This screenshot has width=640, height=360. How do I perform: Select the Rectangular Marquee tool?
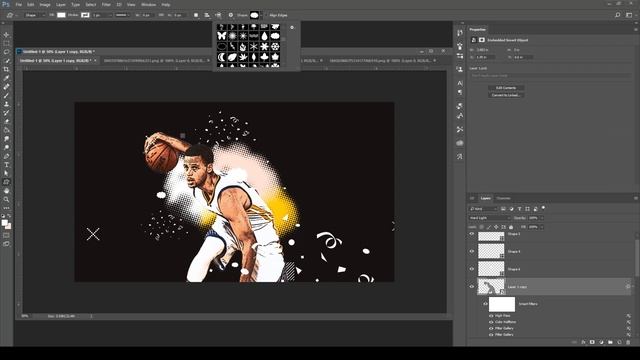(6, 44)
